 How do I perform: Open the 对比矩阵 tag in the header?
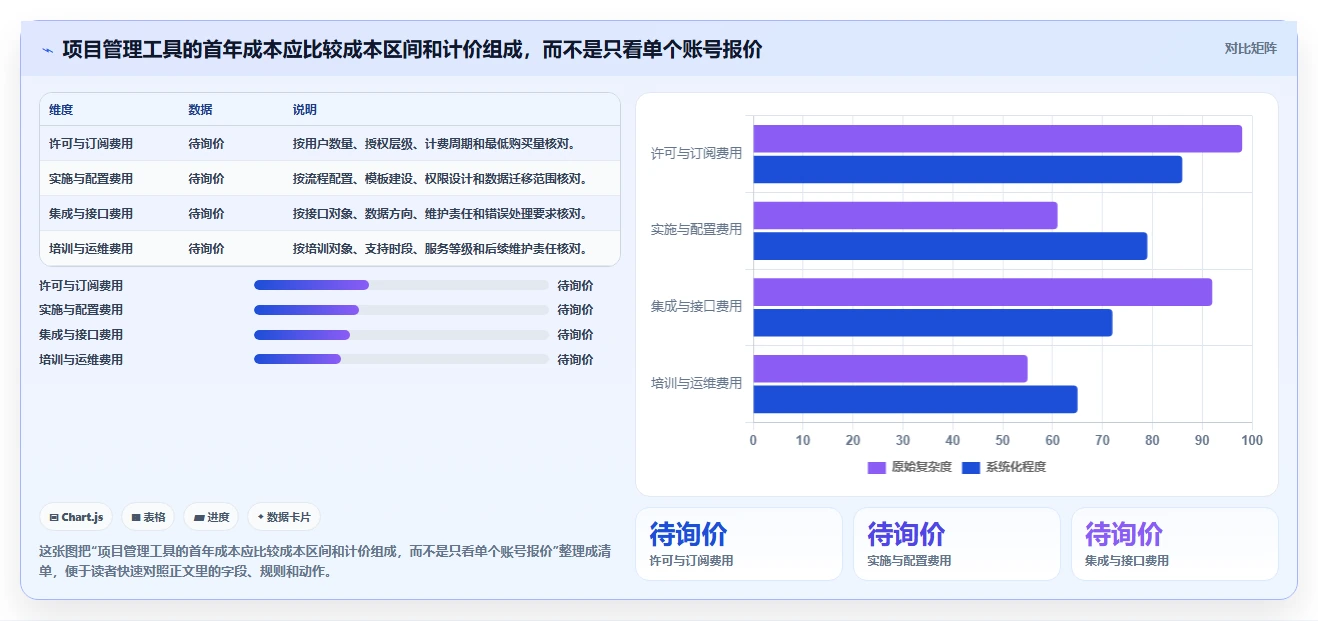tap(1250, 48)
